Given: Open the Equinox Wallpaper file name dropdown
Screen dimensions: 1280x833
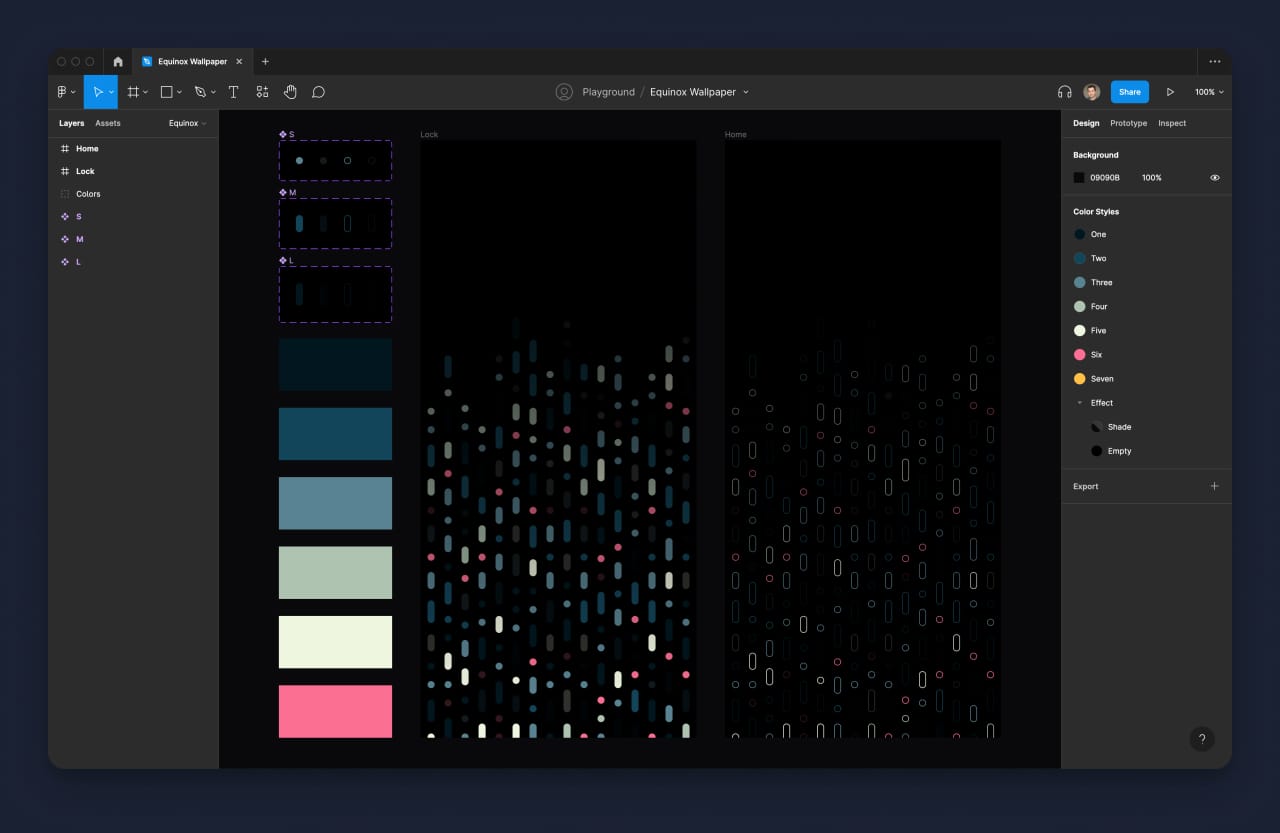Looking at the screenshot, I should (x=745, y=91).
